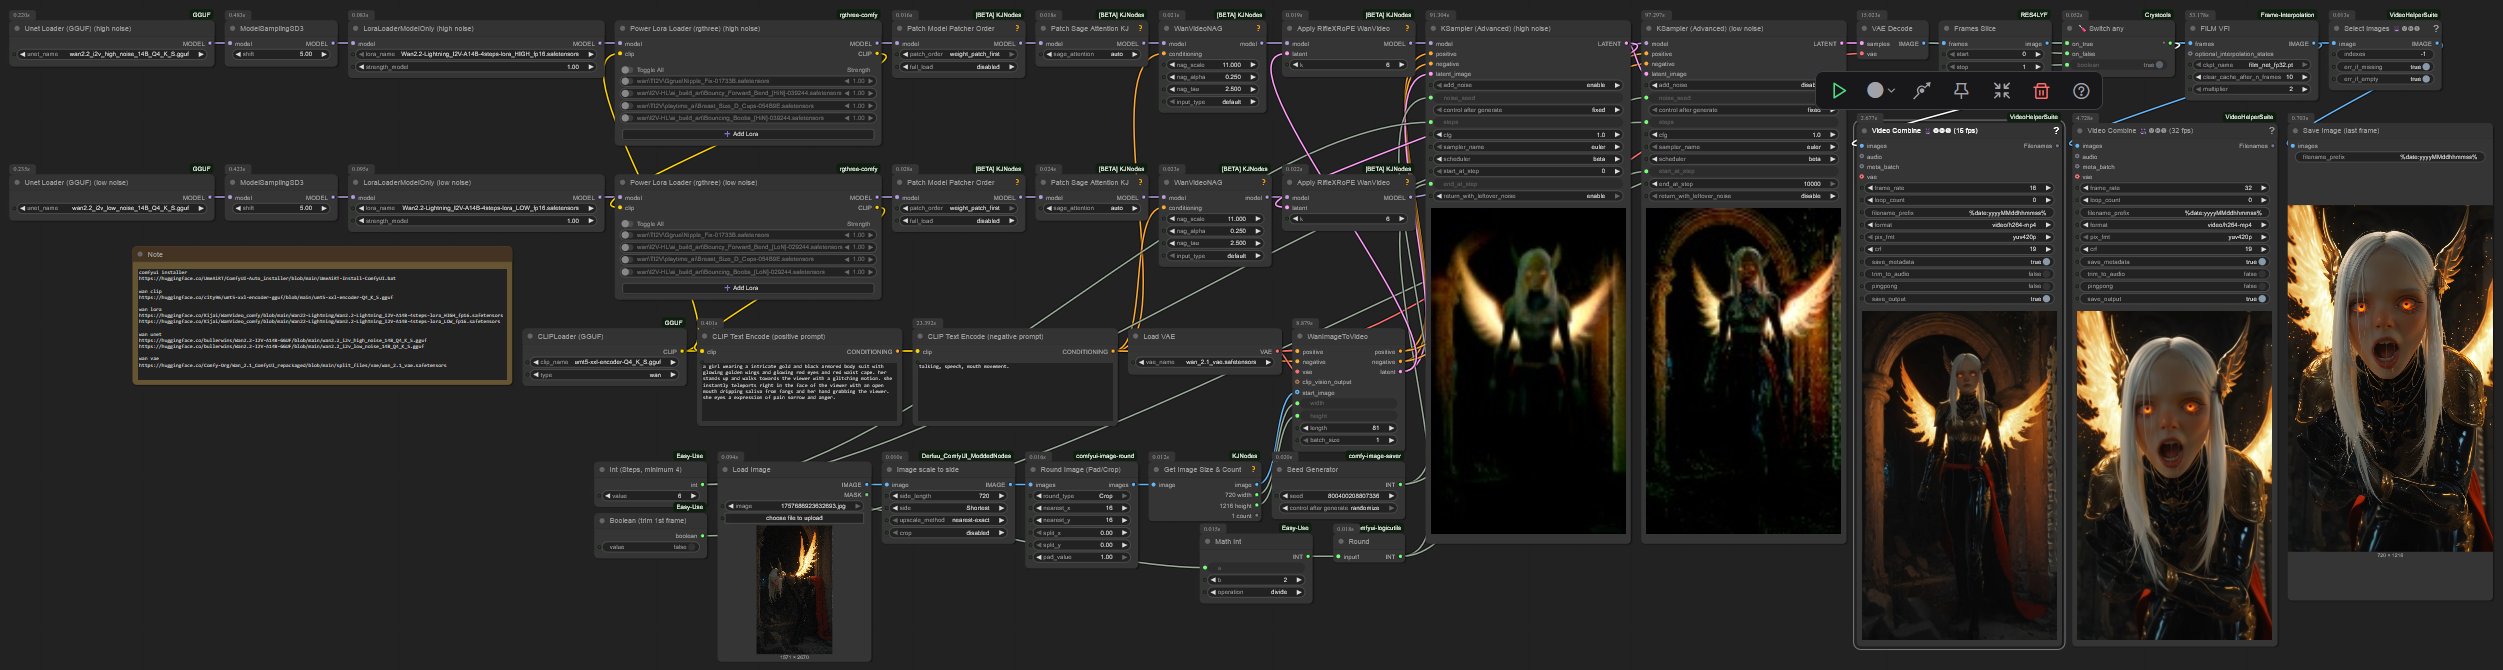Toggle All loras in high noise Power Lora Loader

pos(627,70)
